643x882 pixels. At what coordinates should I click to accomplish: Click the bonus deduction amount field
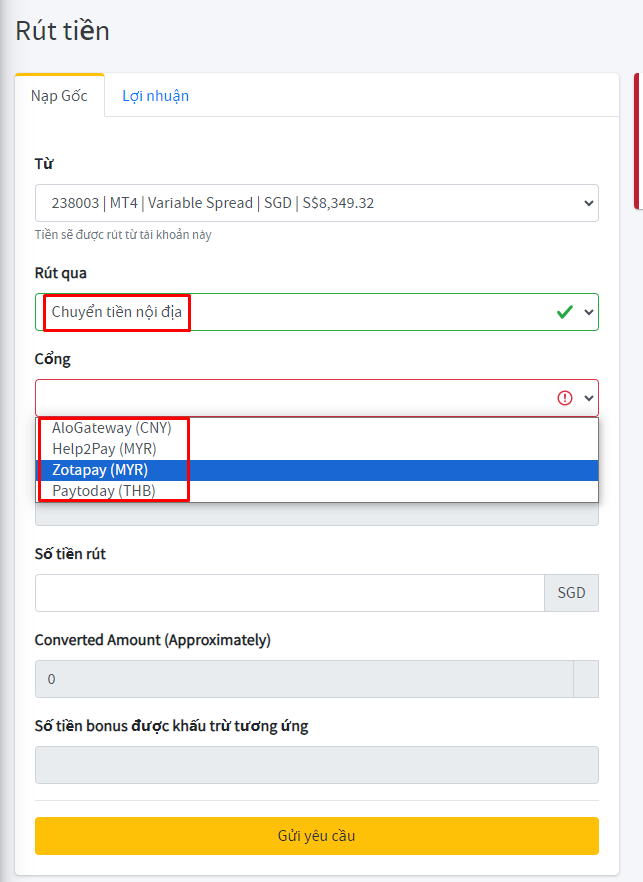click(x=317, y=765)
